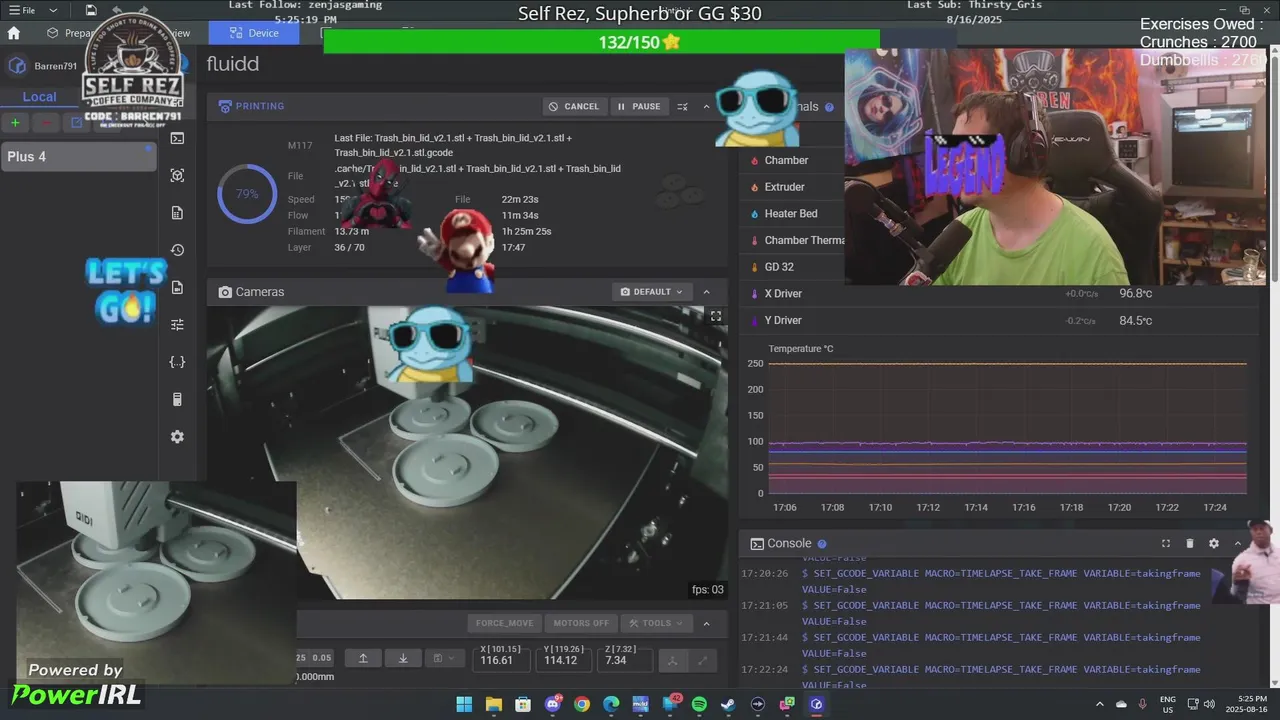The image size is (1280, 720).
Task: Click the temperature chart area
Action: tap(1007, 427)
